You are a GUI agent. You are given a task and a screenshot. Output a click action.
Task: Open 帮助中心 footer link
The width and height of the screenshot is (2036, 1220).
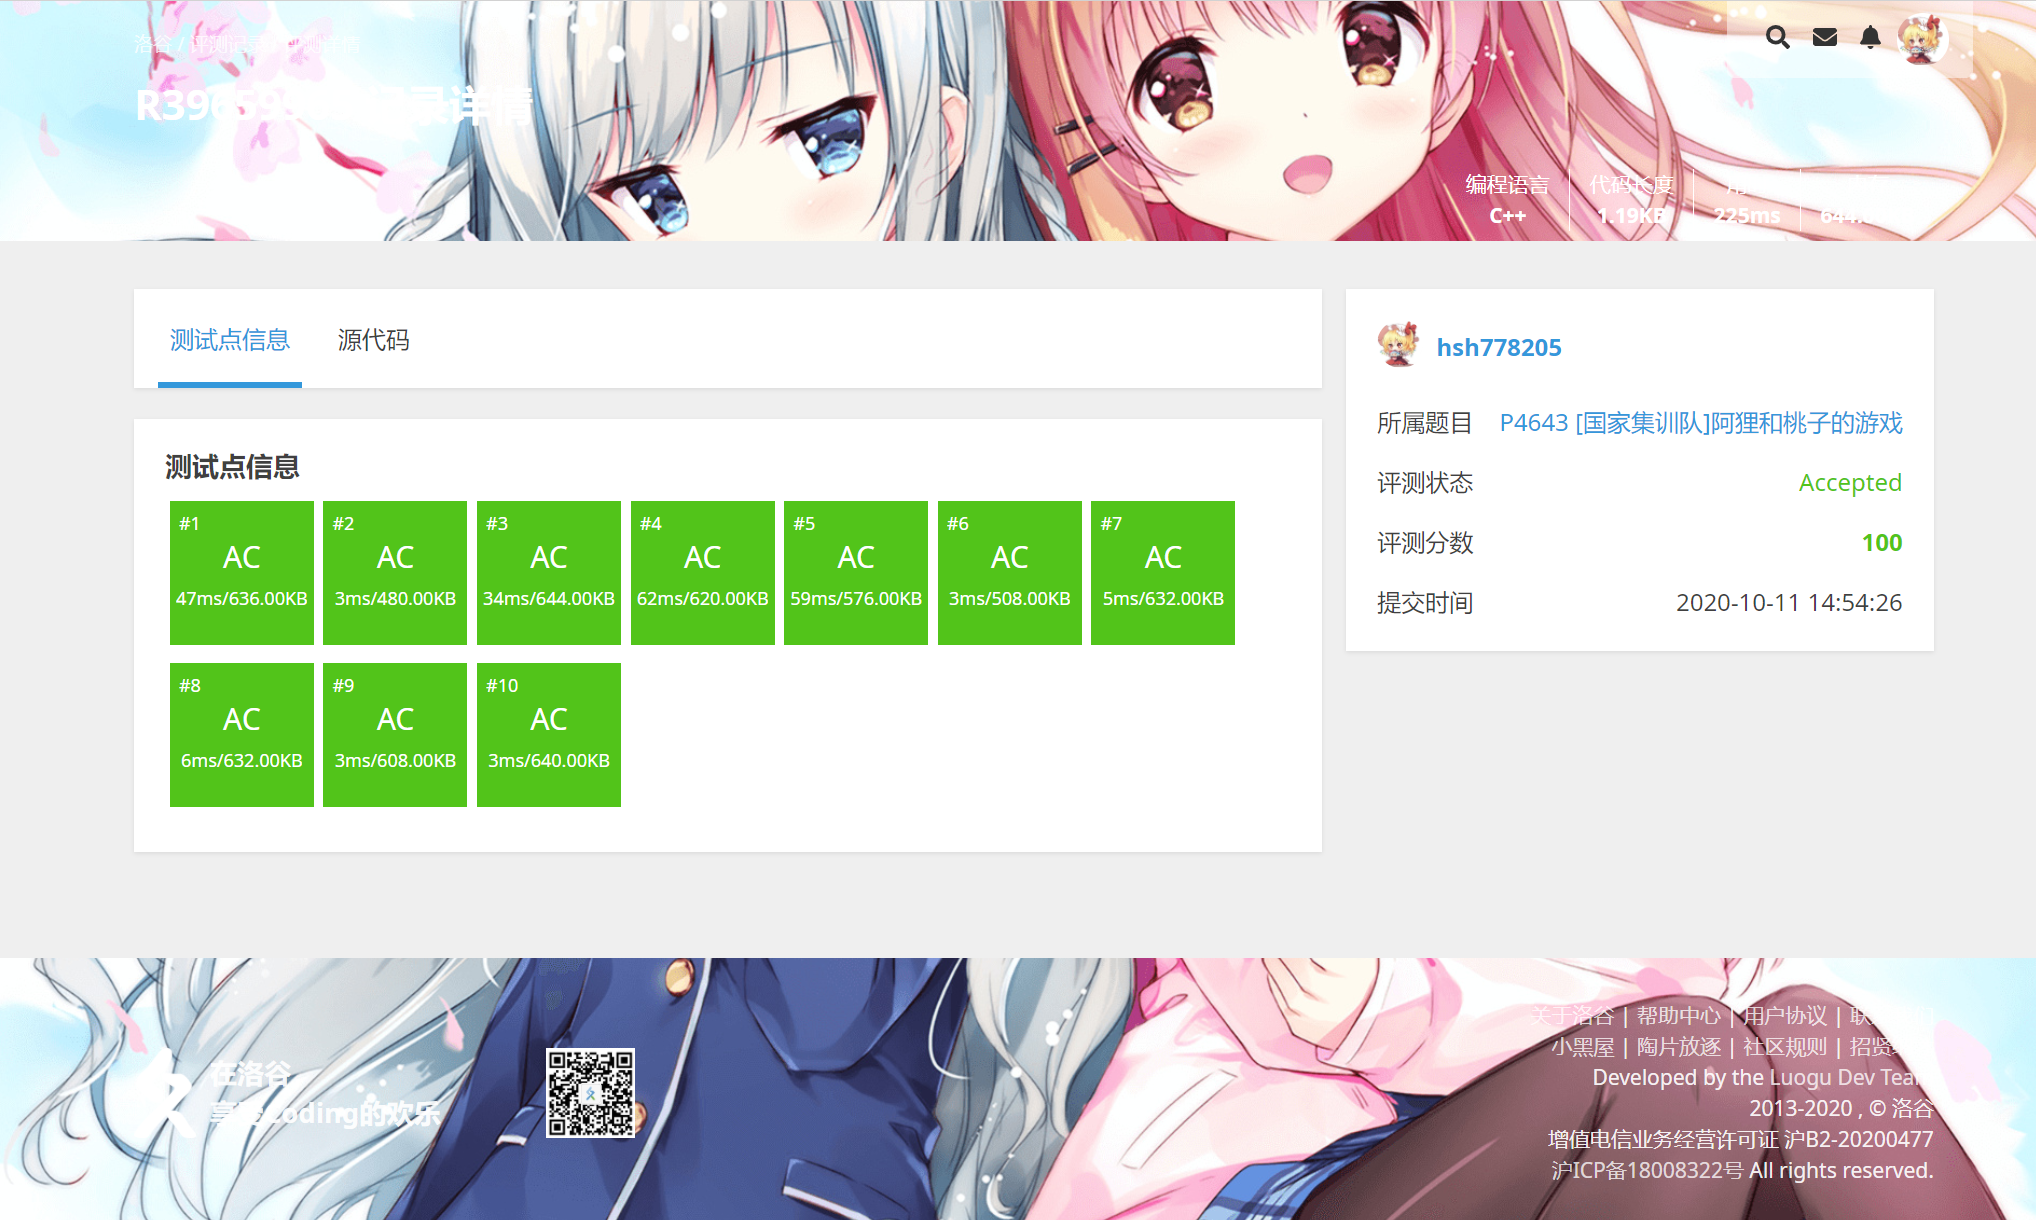point(1678,1016)
